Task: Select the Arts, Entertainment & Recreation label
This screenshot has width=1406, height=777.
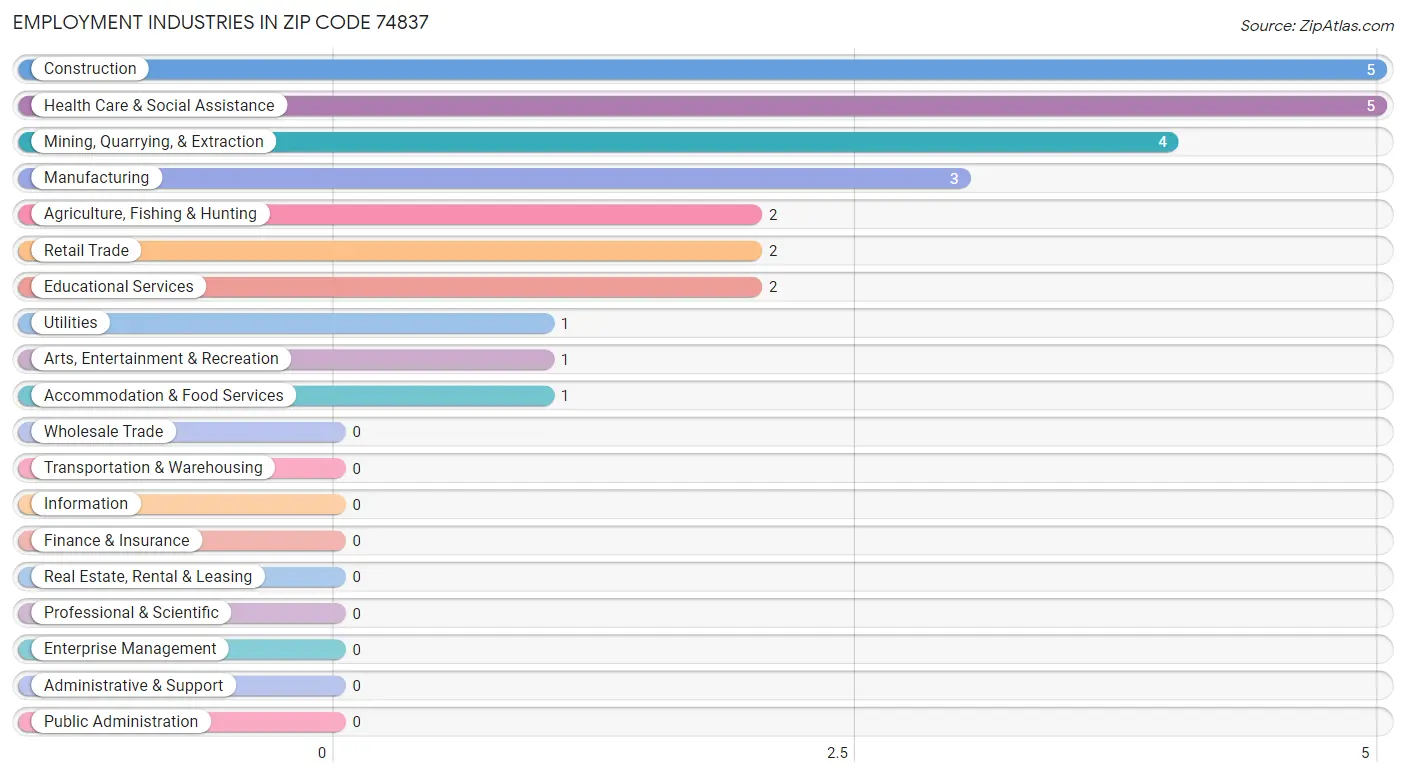Action: coord(161,359)
